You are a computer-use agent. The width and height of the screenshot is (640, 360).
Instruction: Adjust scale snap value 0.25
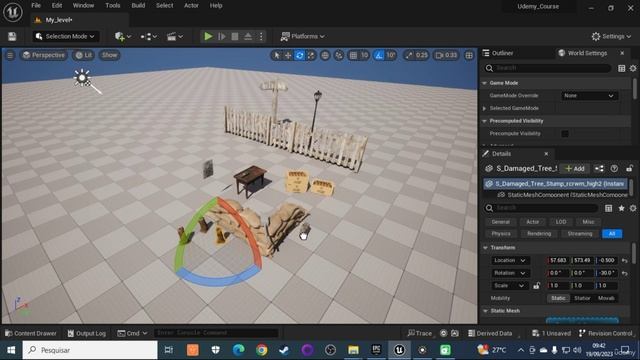coord(416,55)
